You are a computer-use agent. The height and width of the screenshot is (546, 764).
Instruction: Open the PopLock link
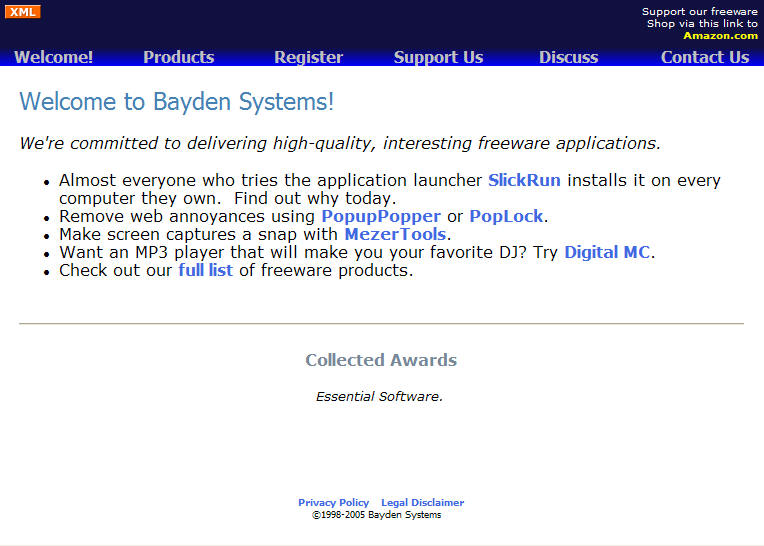(506, 216)
